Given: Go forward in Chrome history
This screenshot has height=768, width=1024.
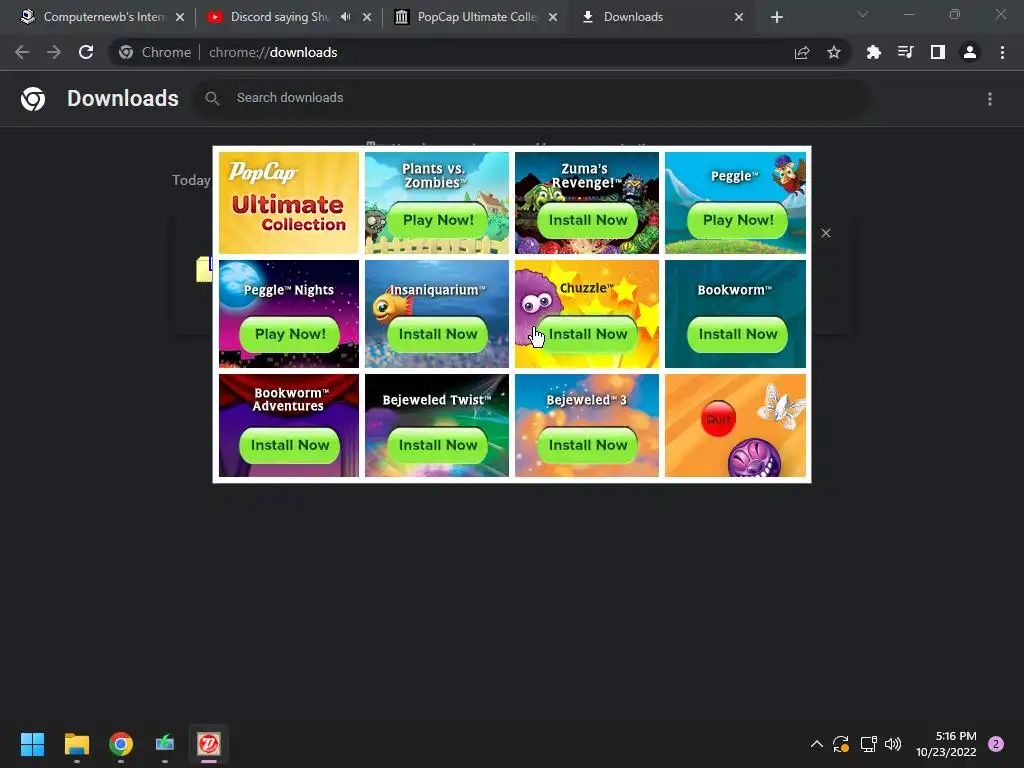Looking at the screenshot, I should [x=54, y=52].
